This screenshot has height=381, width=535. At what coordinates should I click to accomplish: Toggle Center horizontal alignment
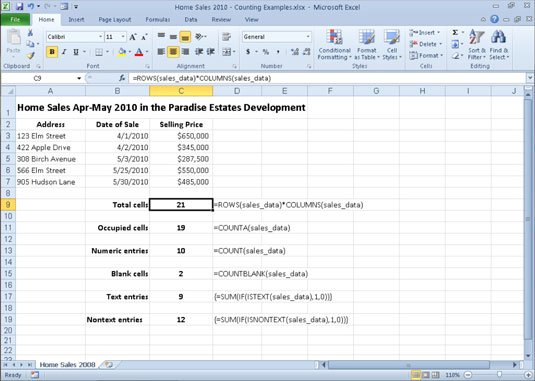pyautogui.click(x=173, y=52)
